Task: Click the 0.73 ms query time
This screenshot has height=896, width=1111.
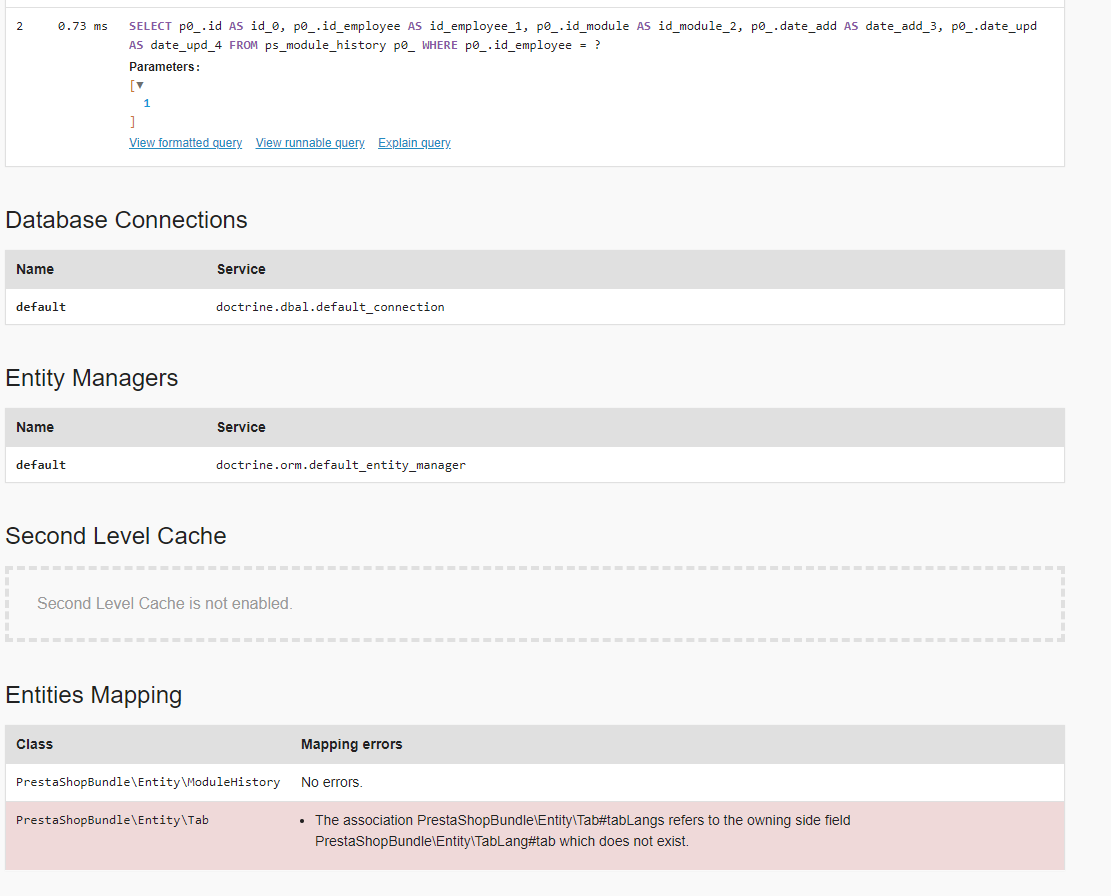Action: point(82,26)
